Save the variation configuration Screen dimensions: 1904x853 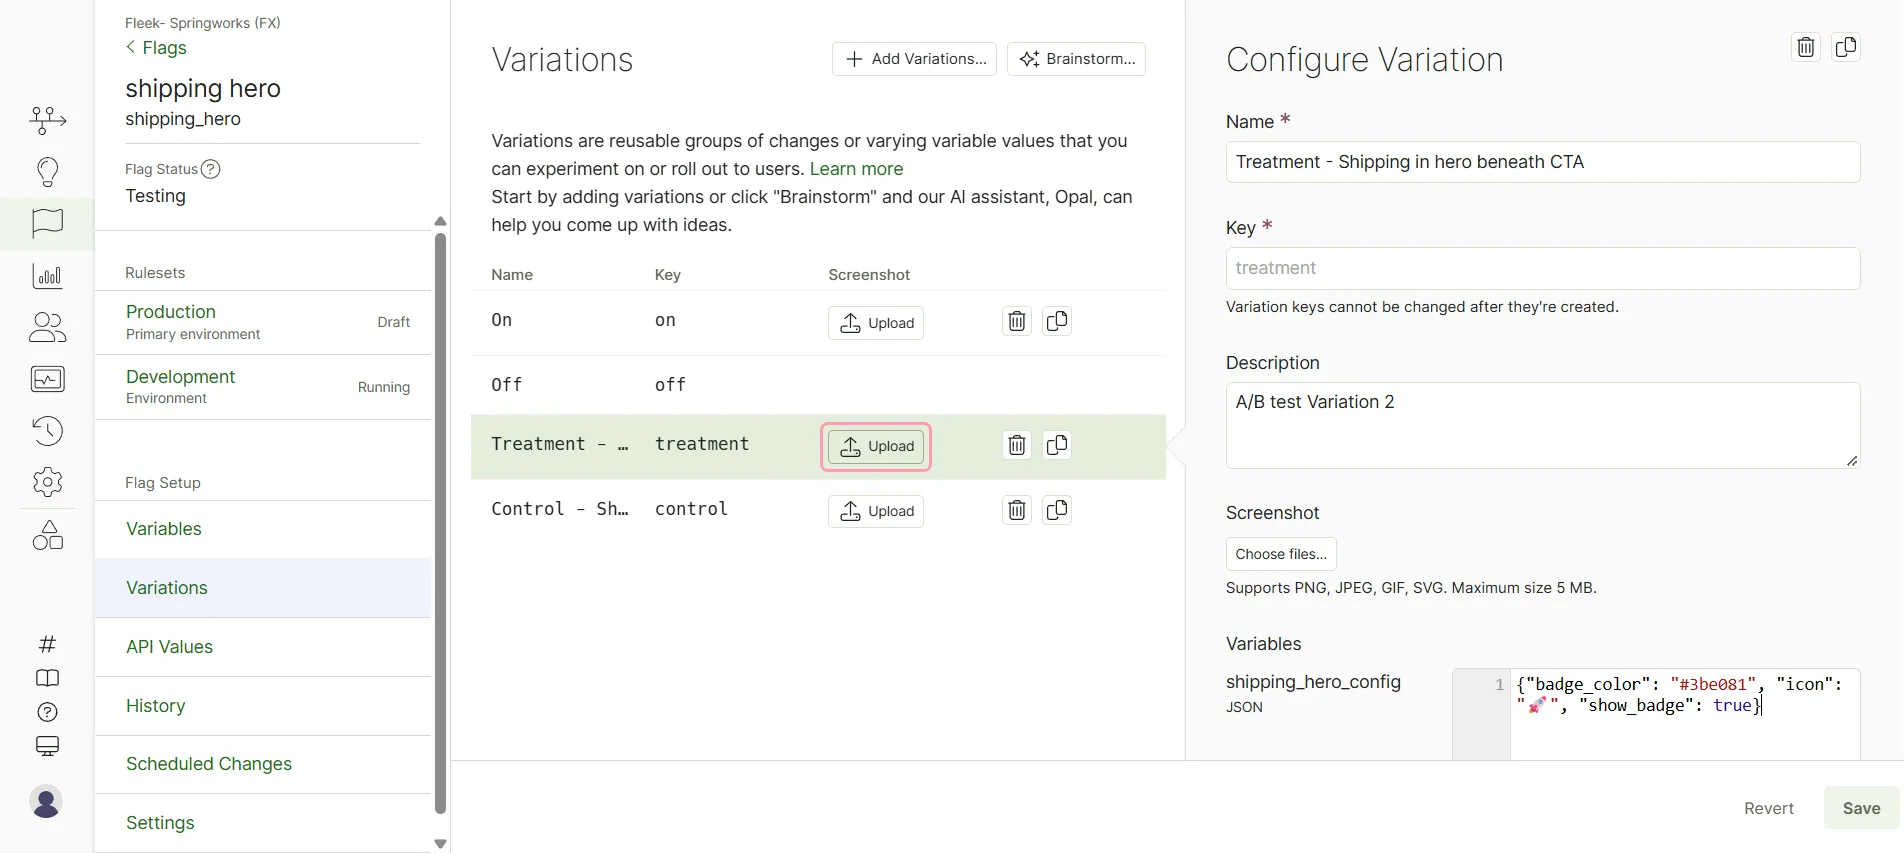(x=1861, y=808)
